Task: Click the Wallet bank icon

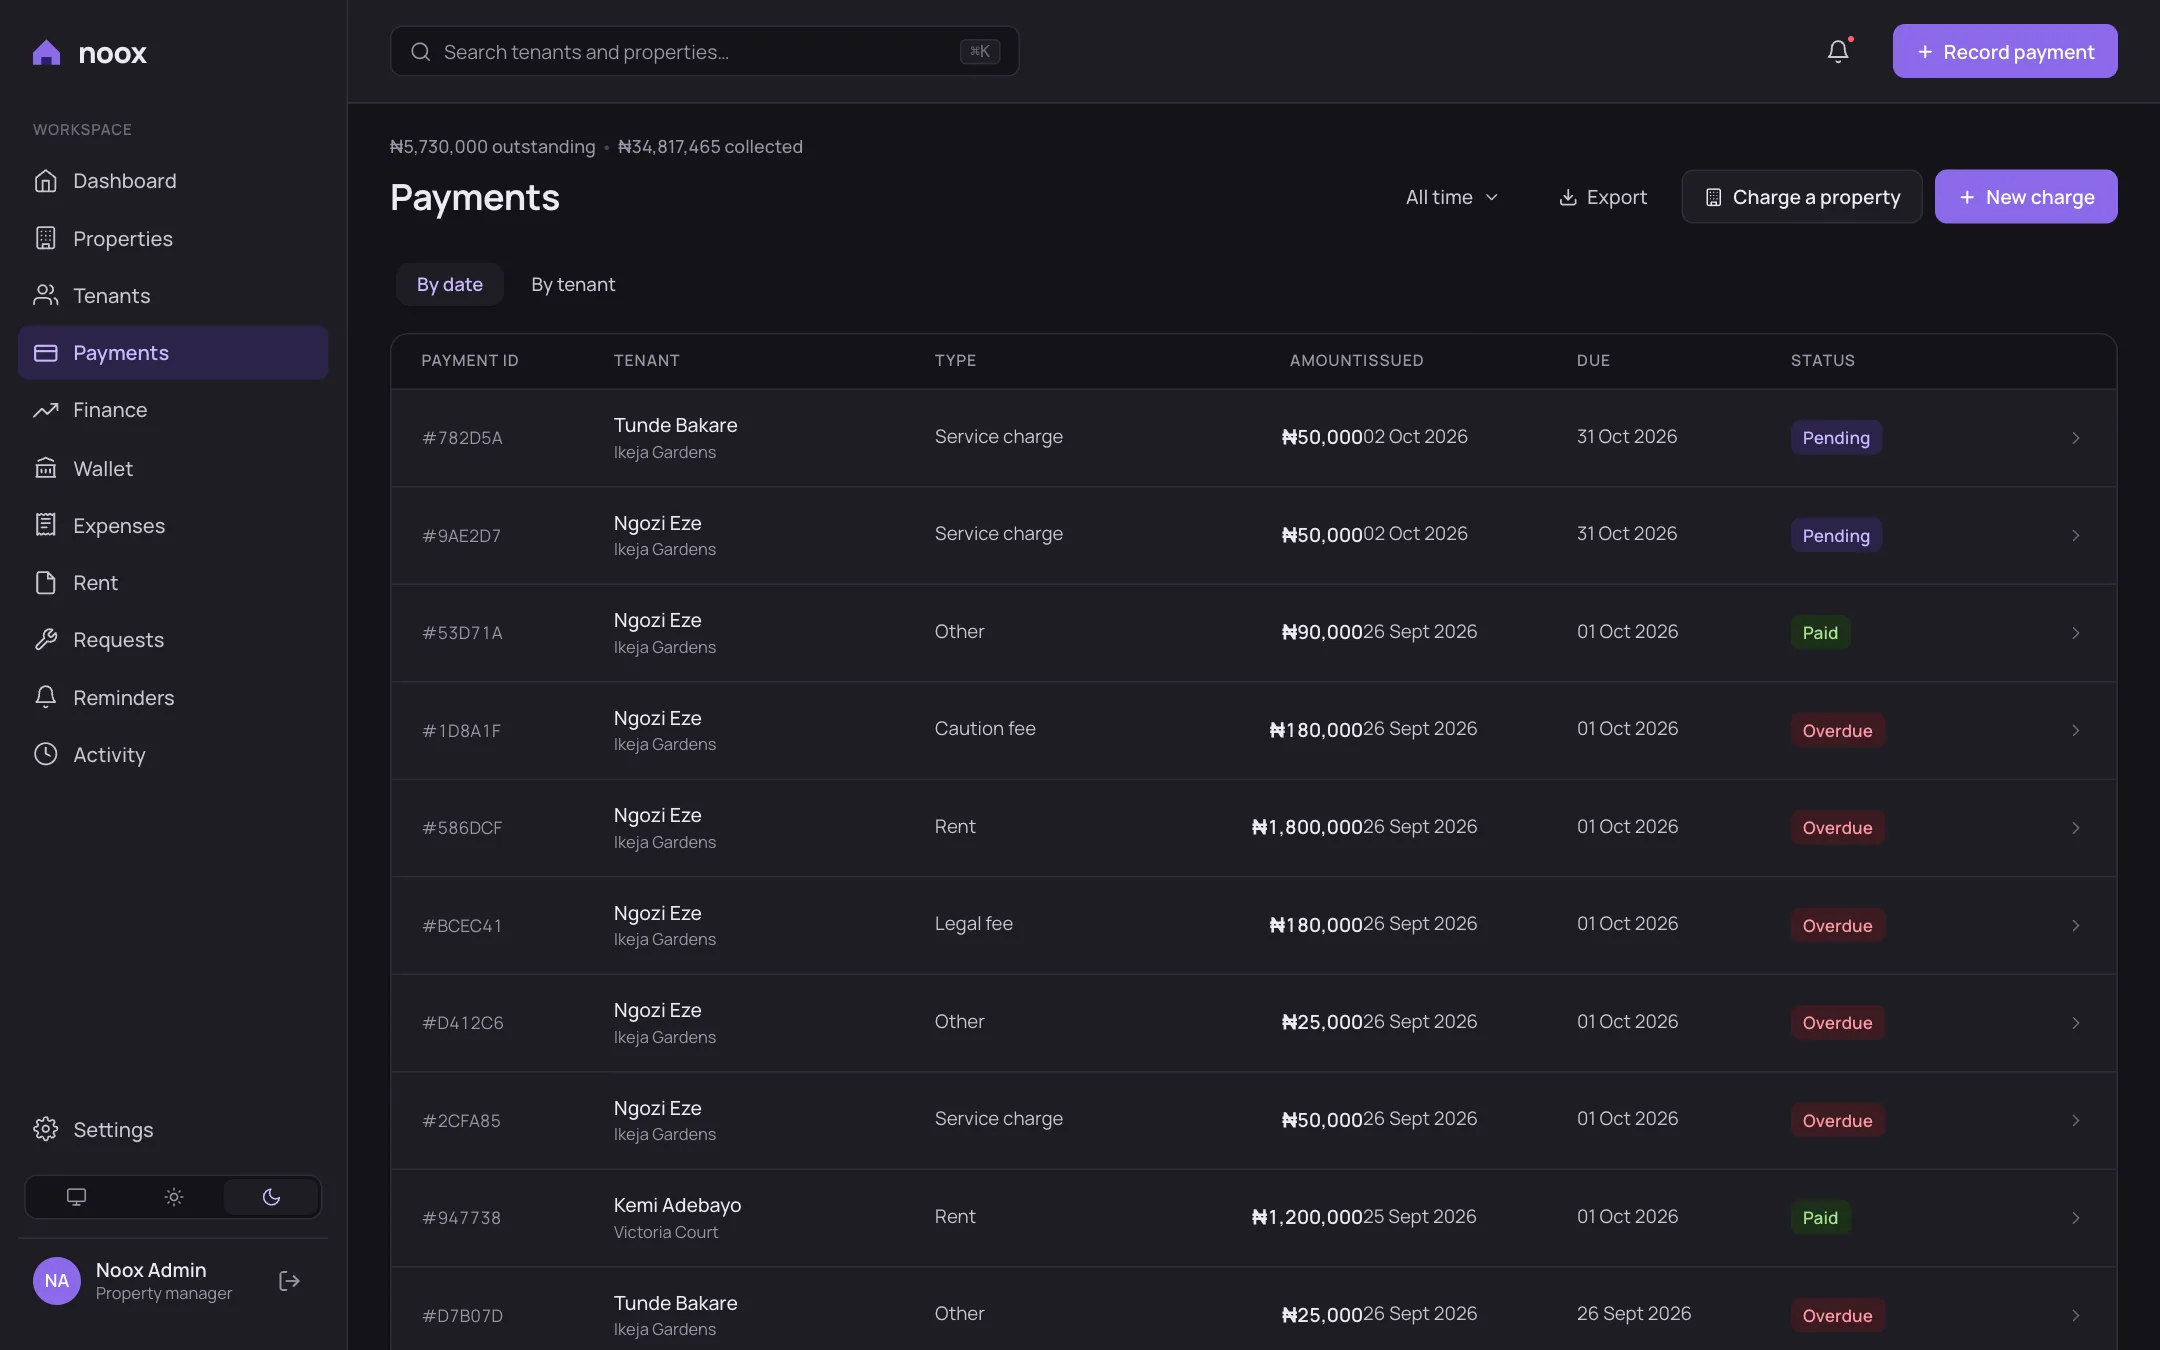Action: pos(46,468)
